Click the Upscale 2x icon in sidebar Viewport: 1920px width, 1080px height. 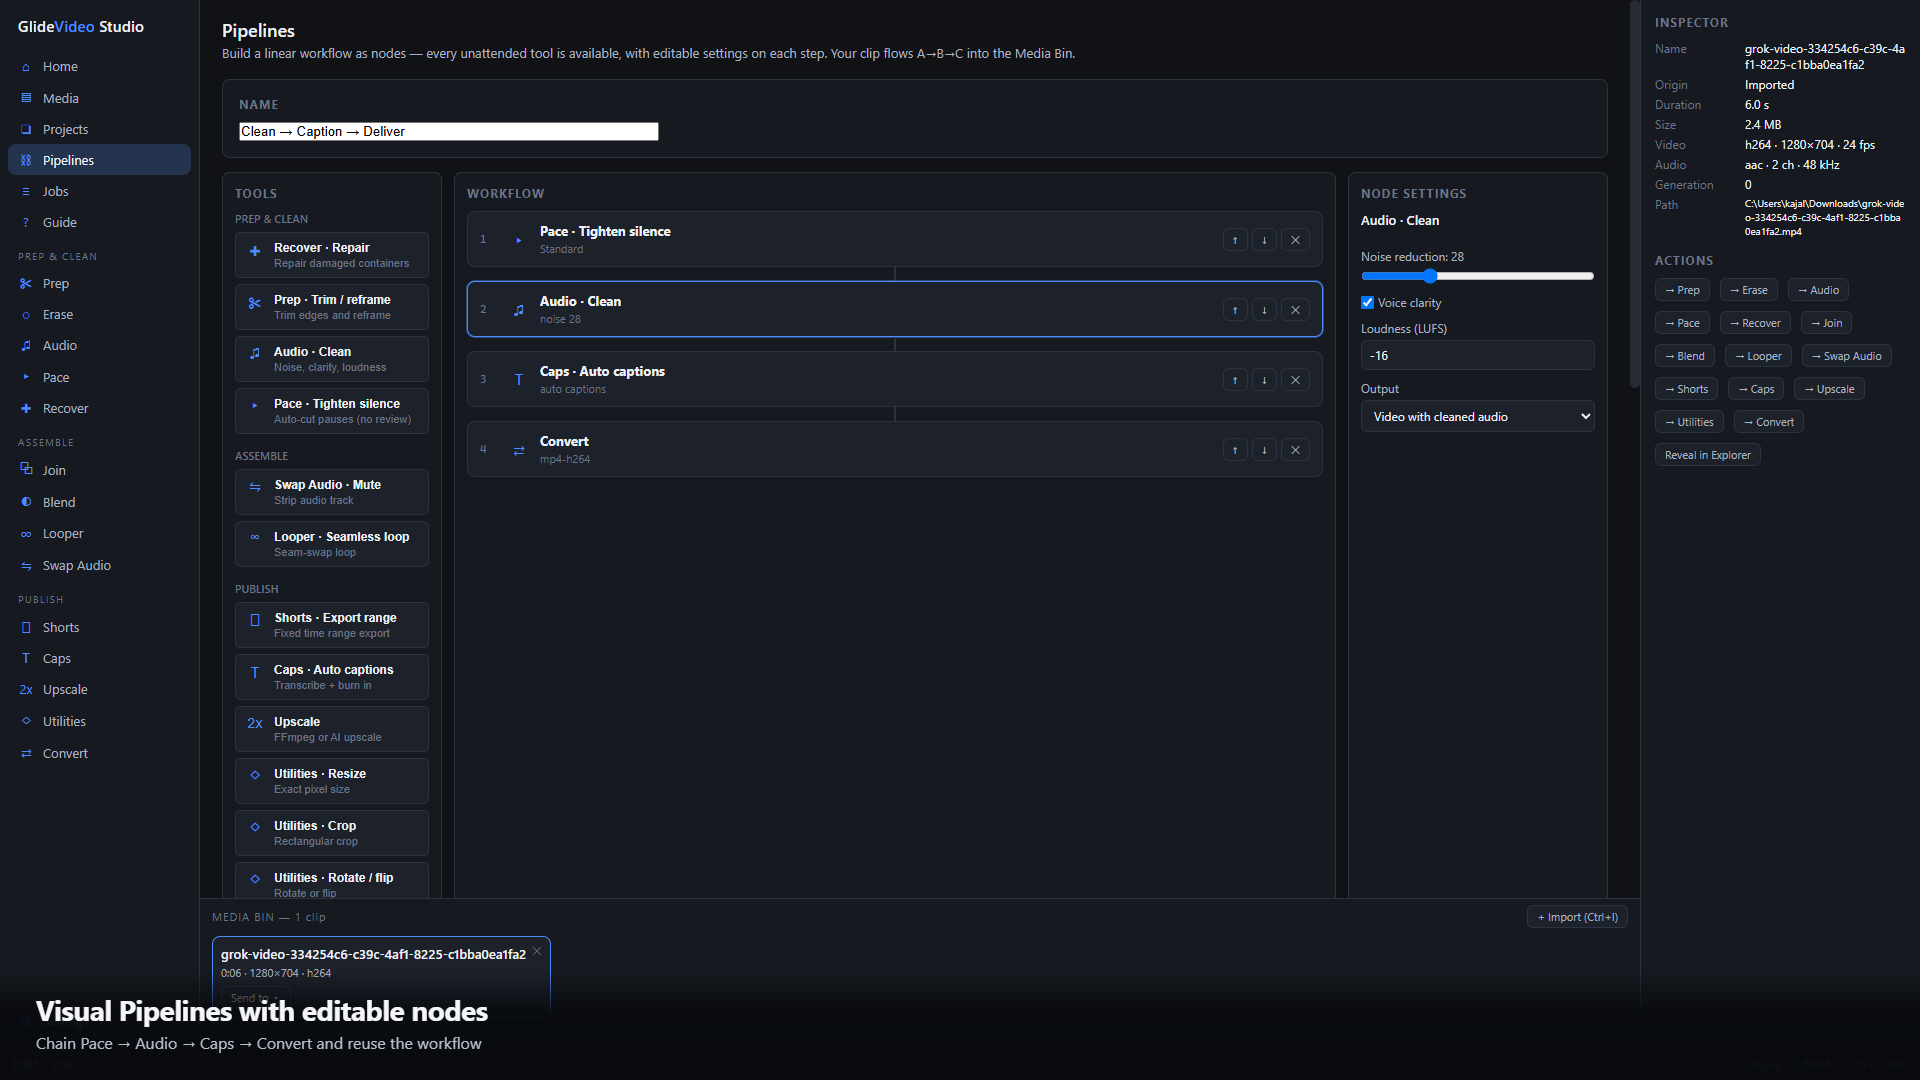pos(26,690)
